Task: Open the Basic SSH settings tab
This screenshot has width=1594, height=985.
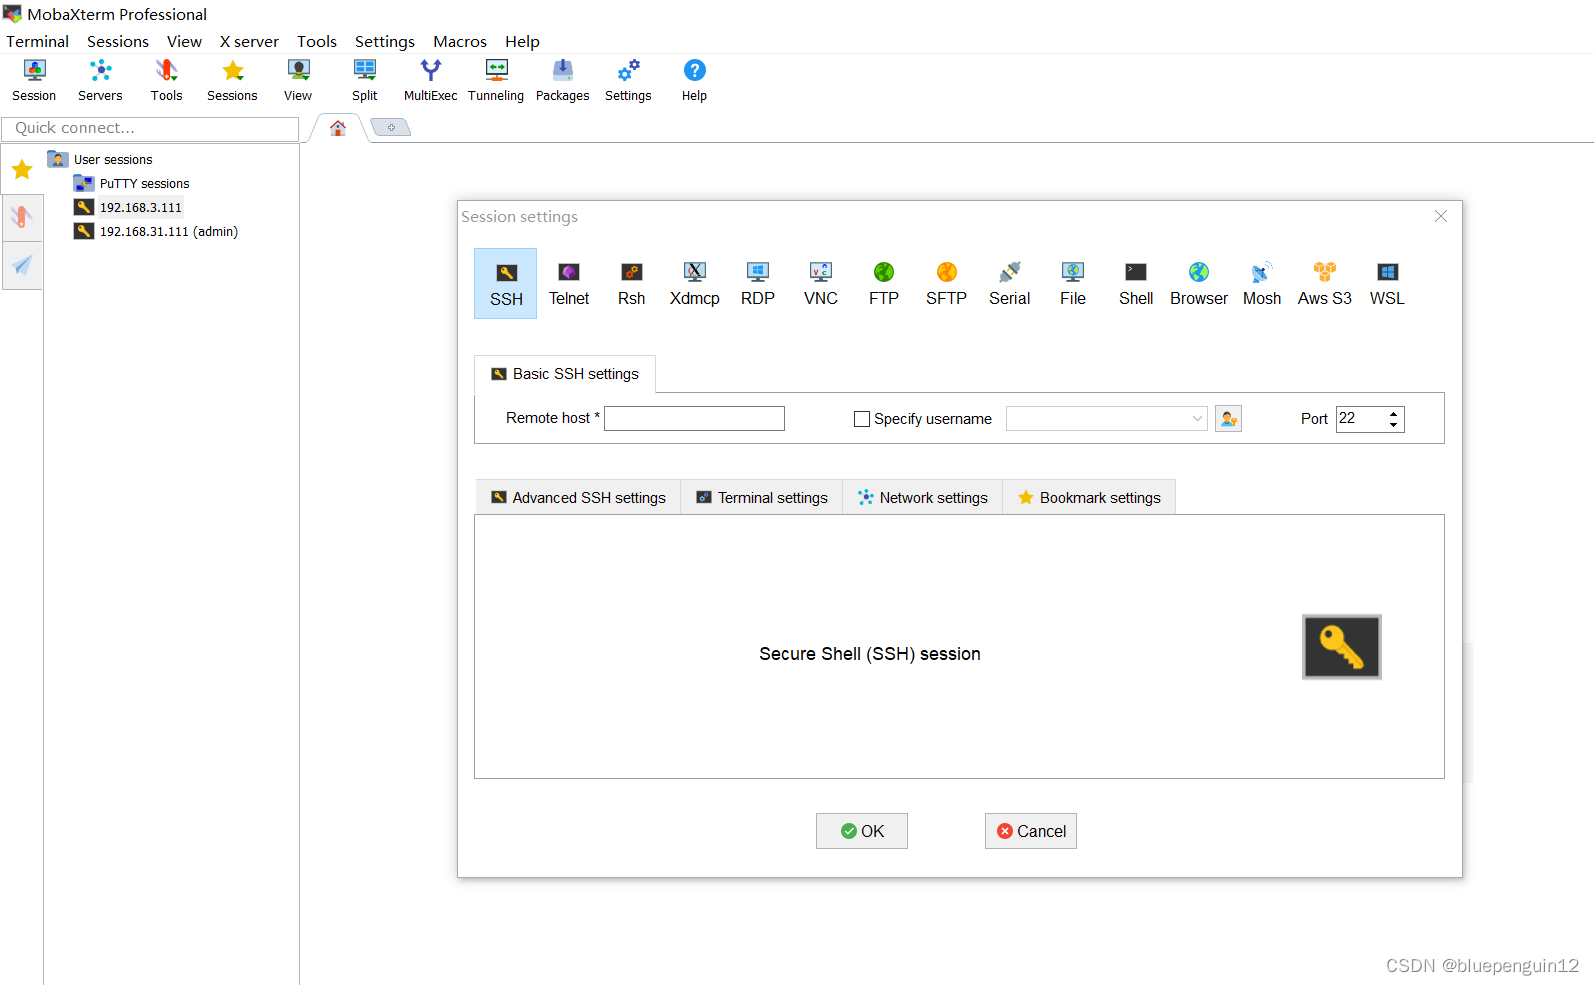Action: pyautogui.click(x=565, y=374)
